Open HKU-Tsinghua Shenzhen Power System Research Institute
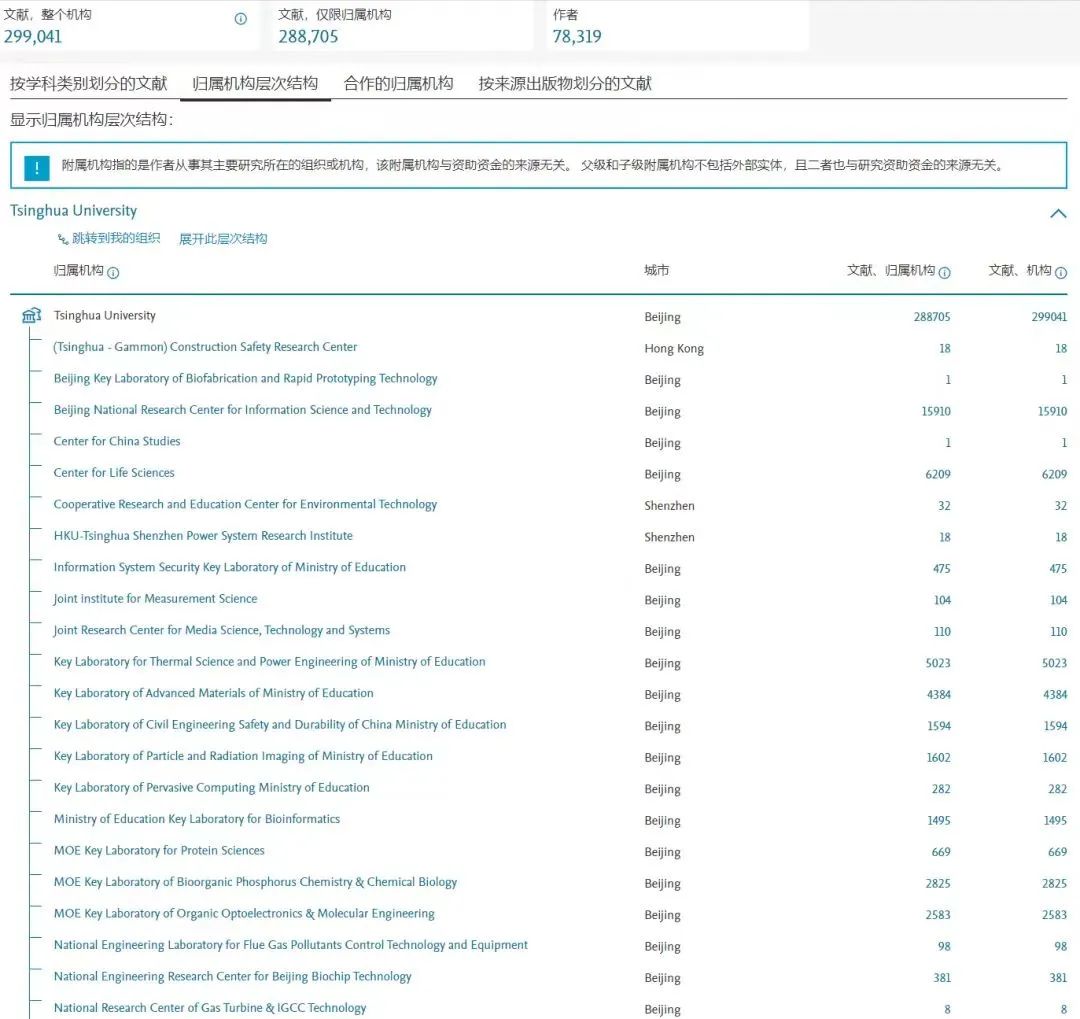1080x1019 pixels. click(203, 535)
